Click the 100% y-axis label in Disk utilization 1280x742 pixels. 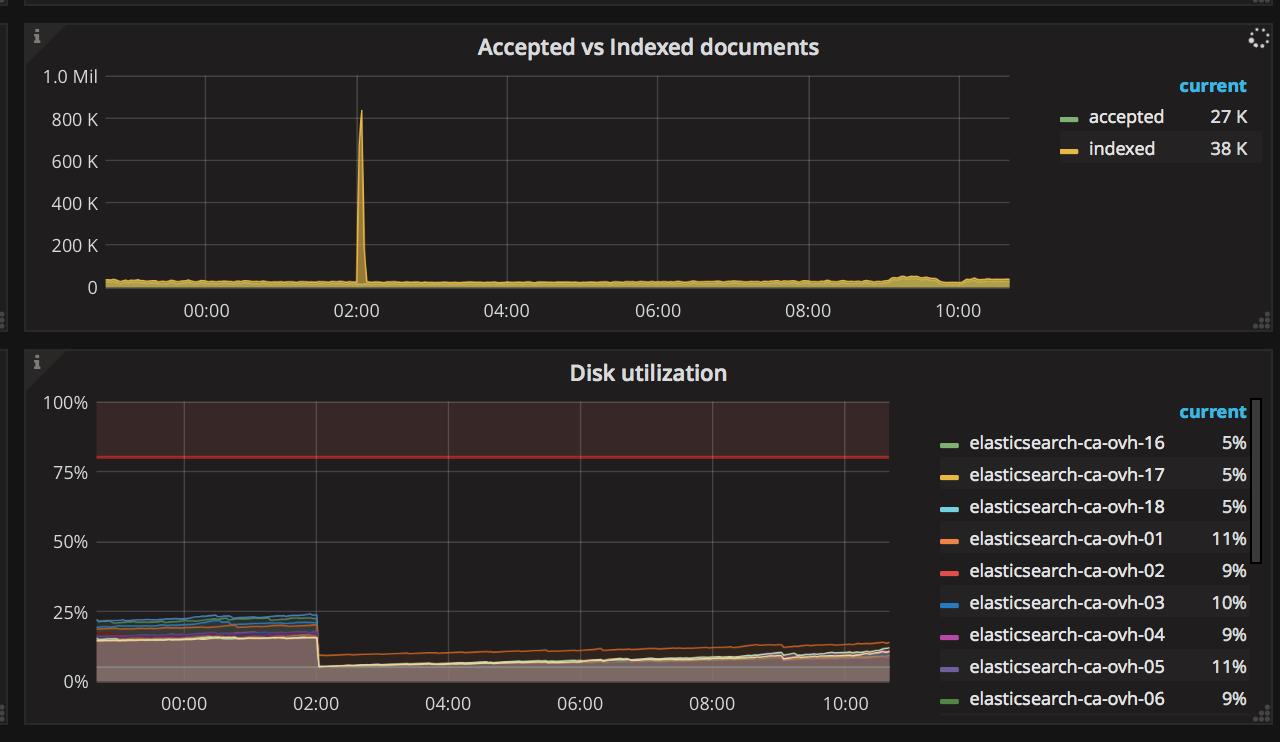66,402
